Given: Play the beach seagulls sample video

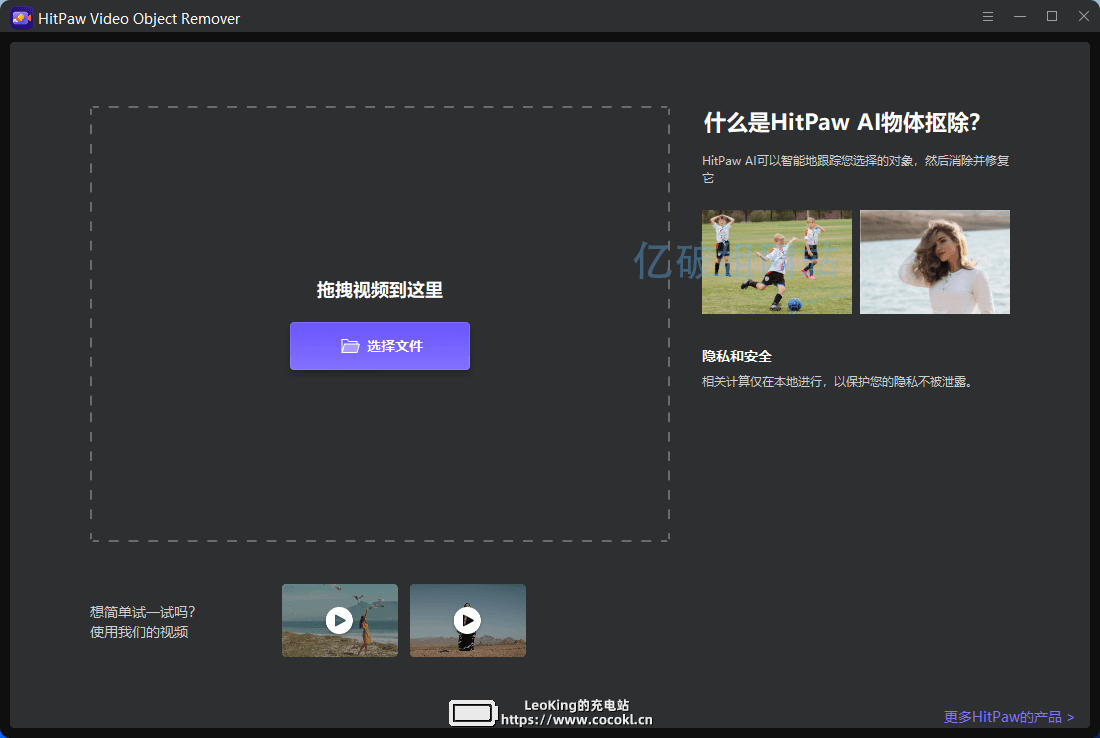Looking at the screenshot, I should pos(340,620).
